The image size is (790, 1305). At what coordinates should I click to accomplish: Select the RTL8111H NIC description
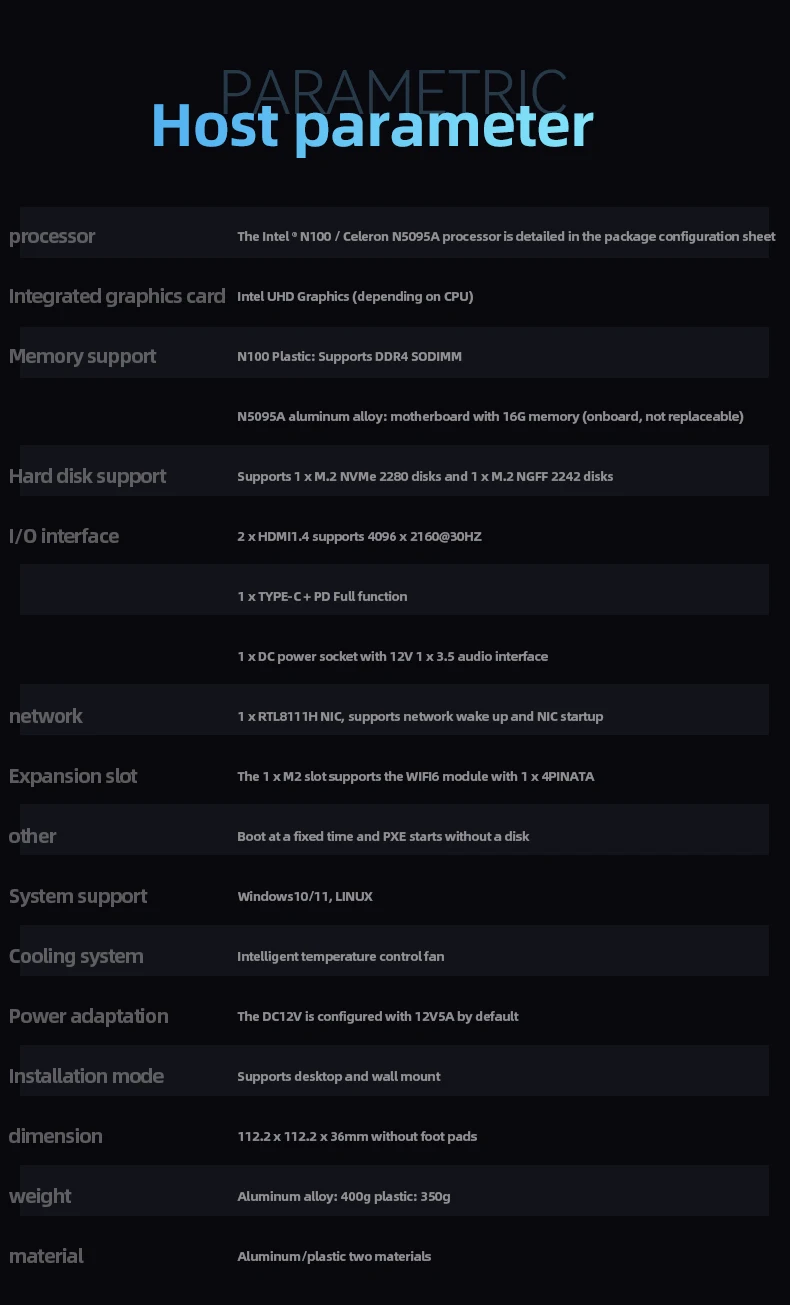point(420,717)
